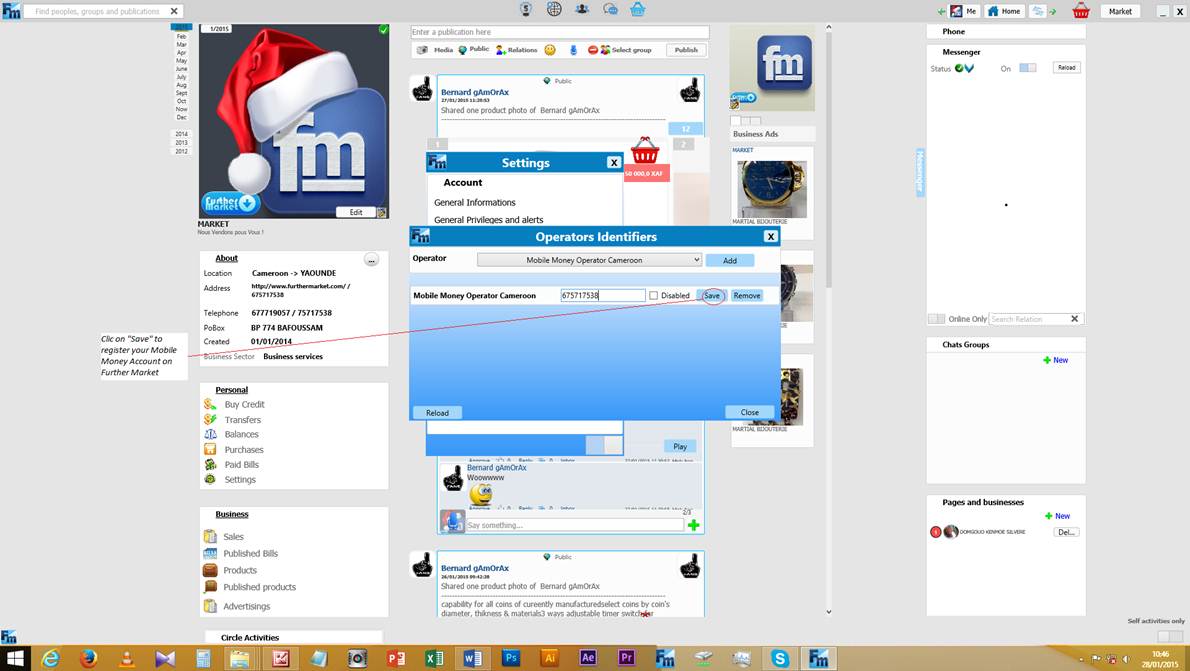The width and height of the screenshot is (1190, 671).
Task: Open the shopping basket icon at top center
Action: [x=638, y=9]
